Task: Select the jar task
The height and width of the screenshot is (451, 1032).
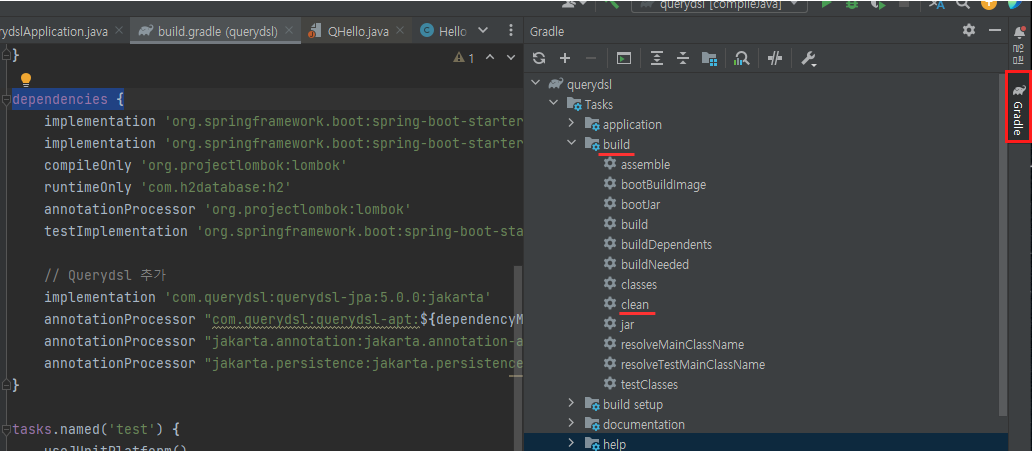Action: point(627,325)
